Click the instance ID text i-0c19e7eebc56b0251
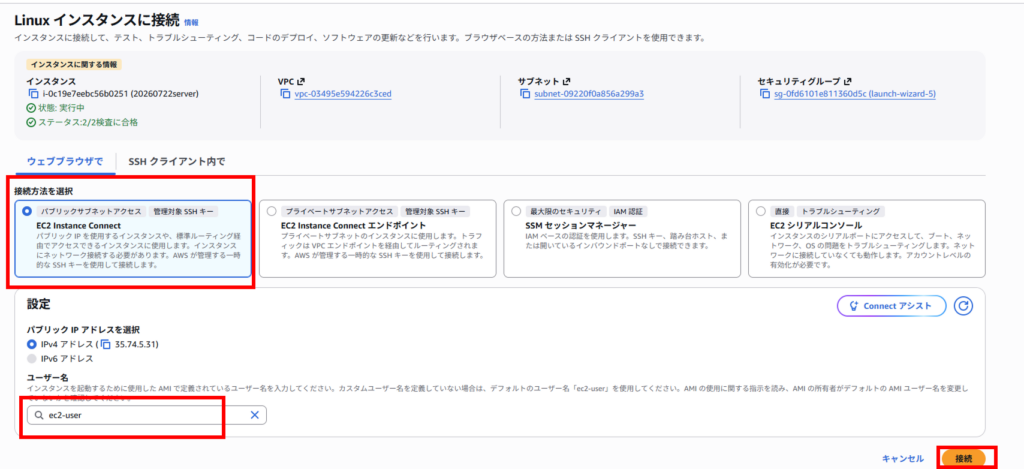Viewport: 1024px width, 469px height. pos(84,93)
